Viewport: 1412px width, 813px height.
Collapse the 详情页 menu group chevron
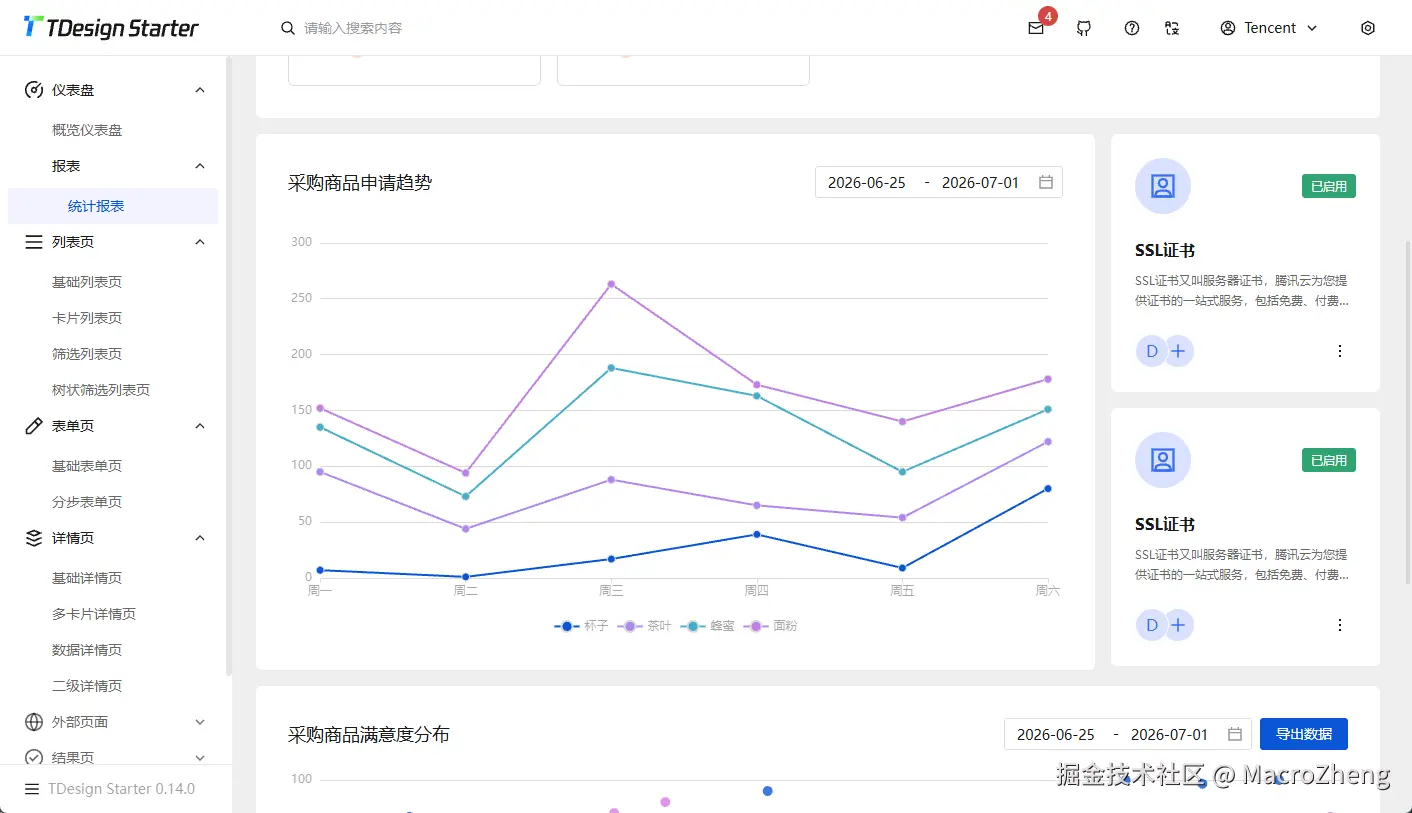200,538
